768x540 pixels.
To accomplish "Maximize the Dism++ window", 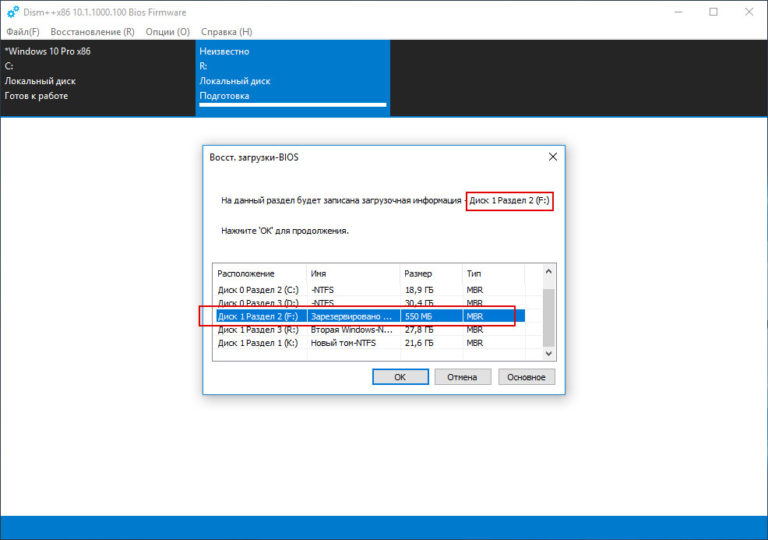I will pos(713,12).
